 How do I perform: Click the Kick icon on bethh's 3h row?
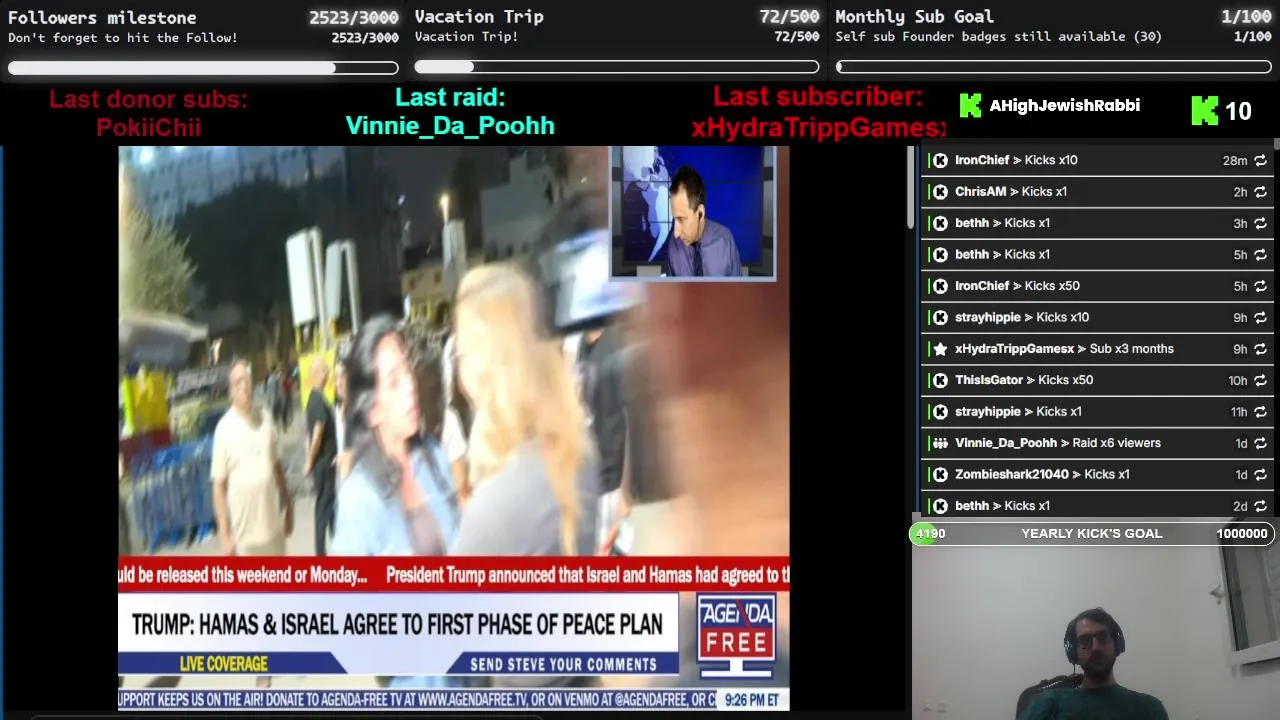tap(940, 223)
